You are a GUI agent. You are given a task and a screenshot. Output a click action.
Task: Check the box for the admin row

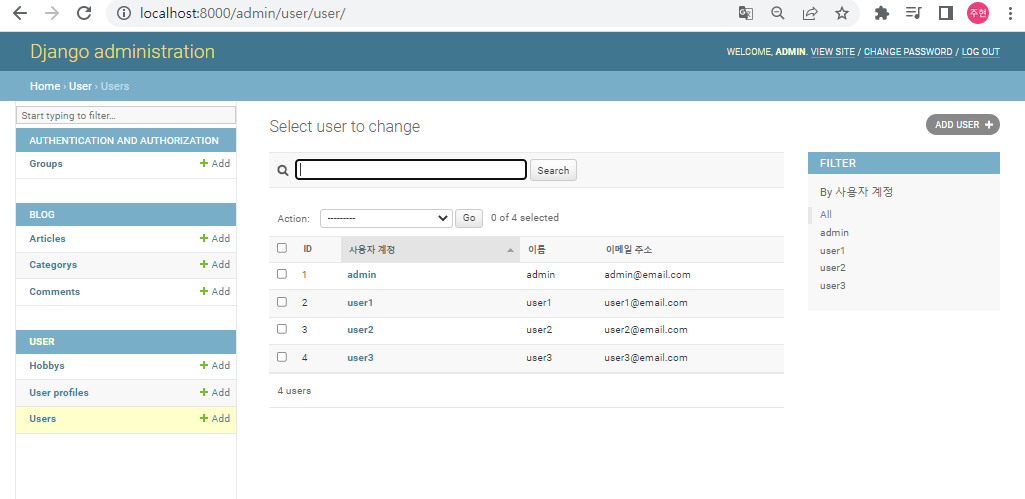click(282, 274)
